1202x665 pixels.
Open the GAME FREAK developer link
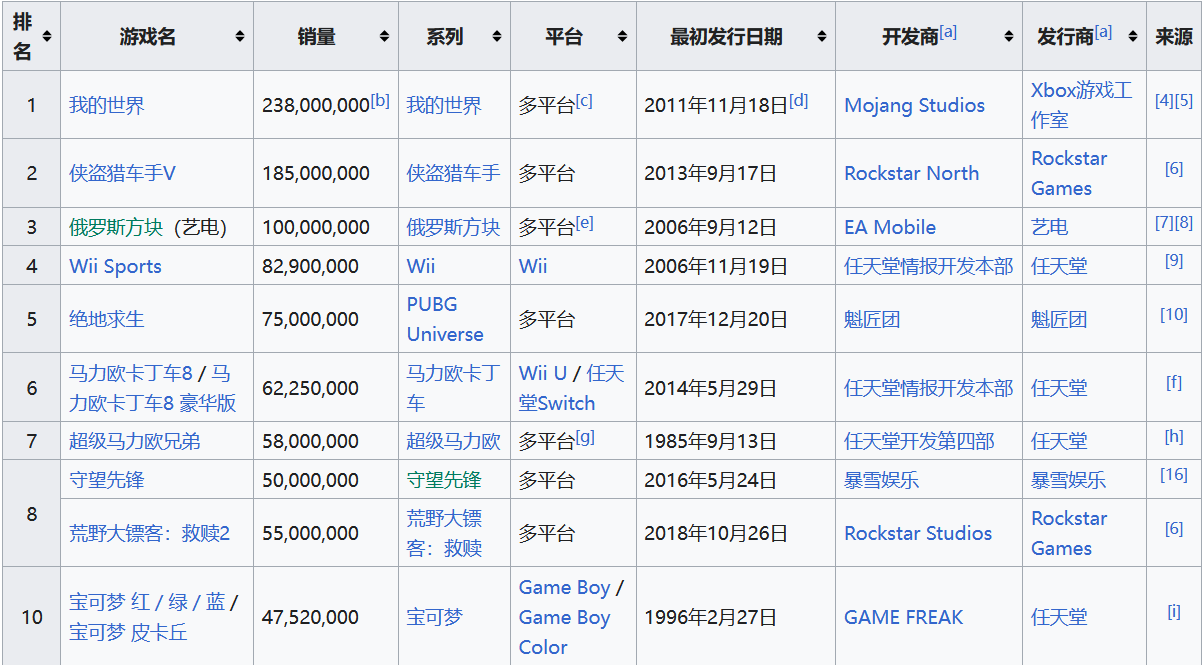904,617
